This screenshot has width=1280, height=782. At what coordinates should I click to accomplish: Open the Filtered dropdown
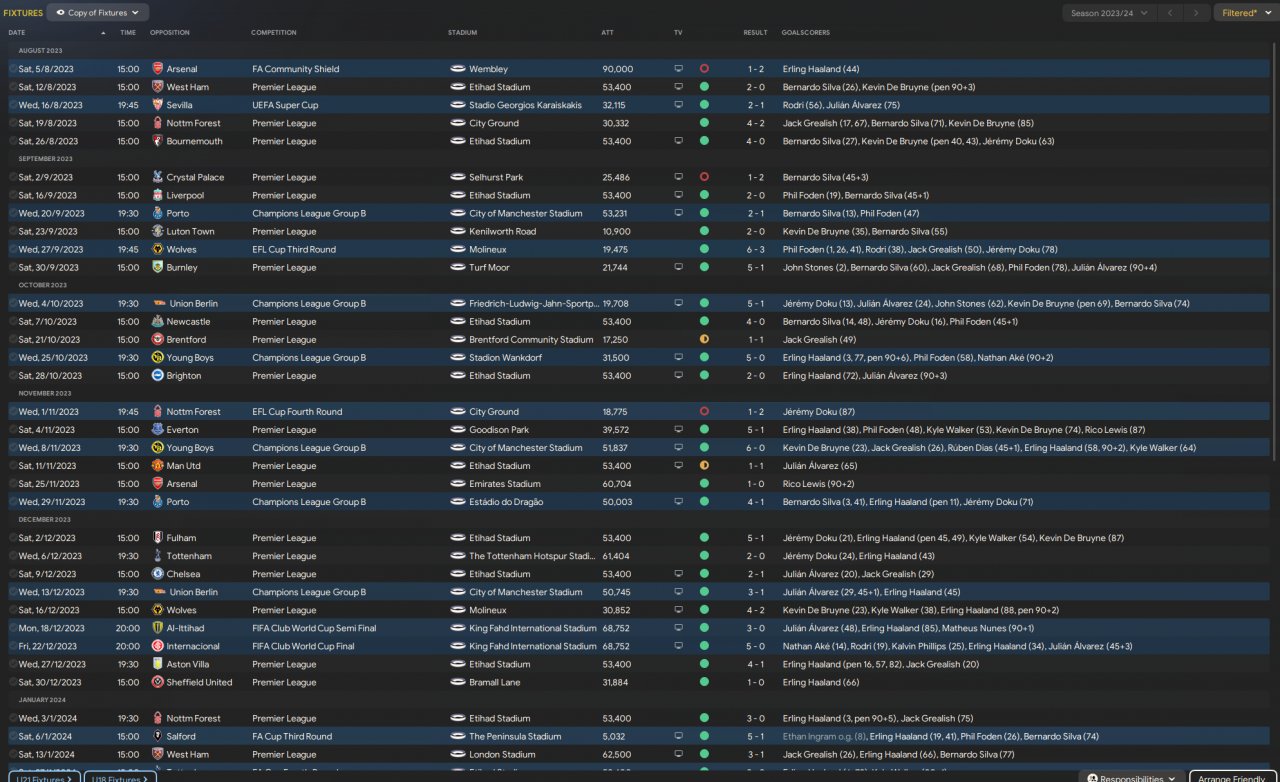click(x=1245, y=13)
